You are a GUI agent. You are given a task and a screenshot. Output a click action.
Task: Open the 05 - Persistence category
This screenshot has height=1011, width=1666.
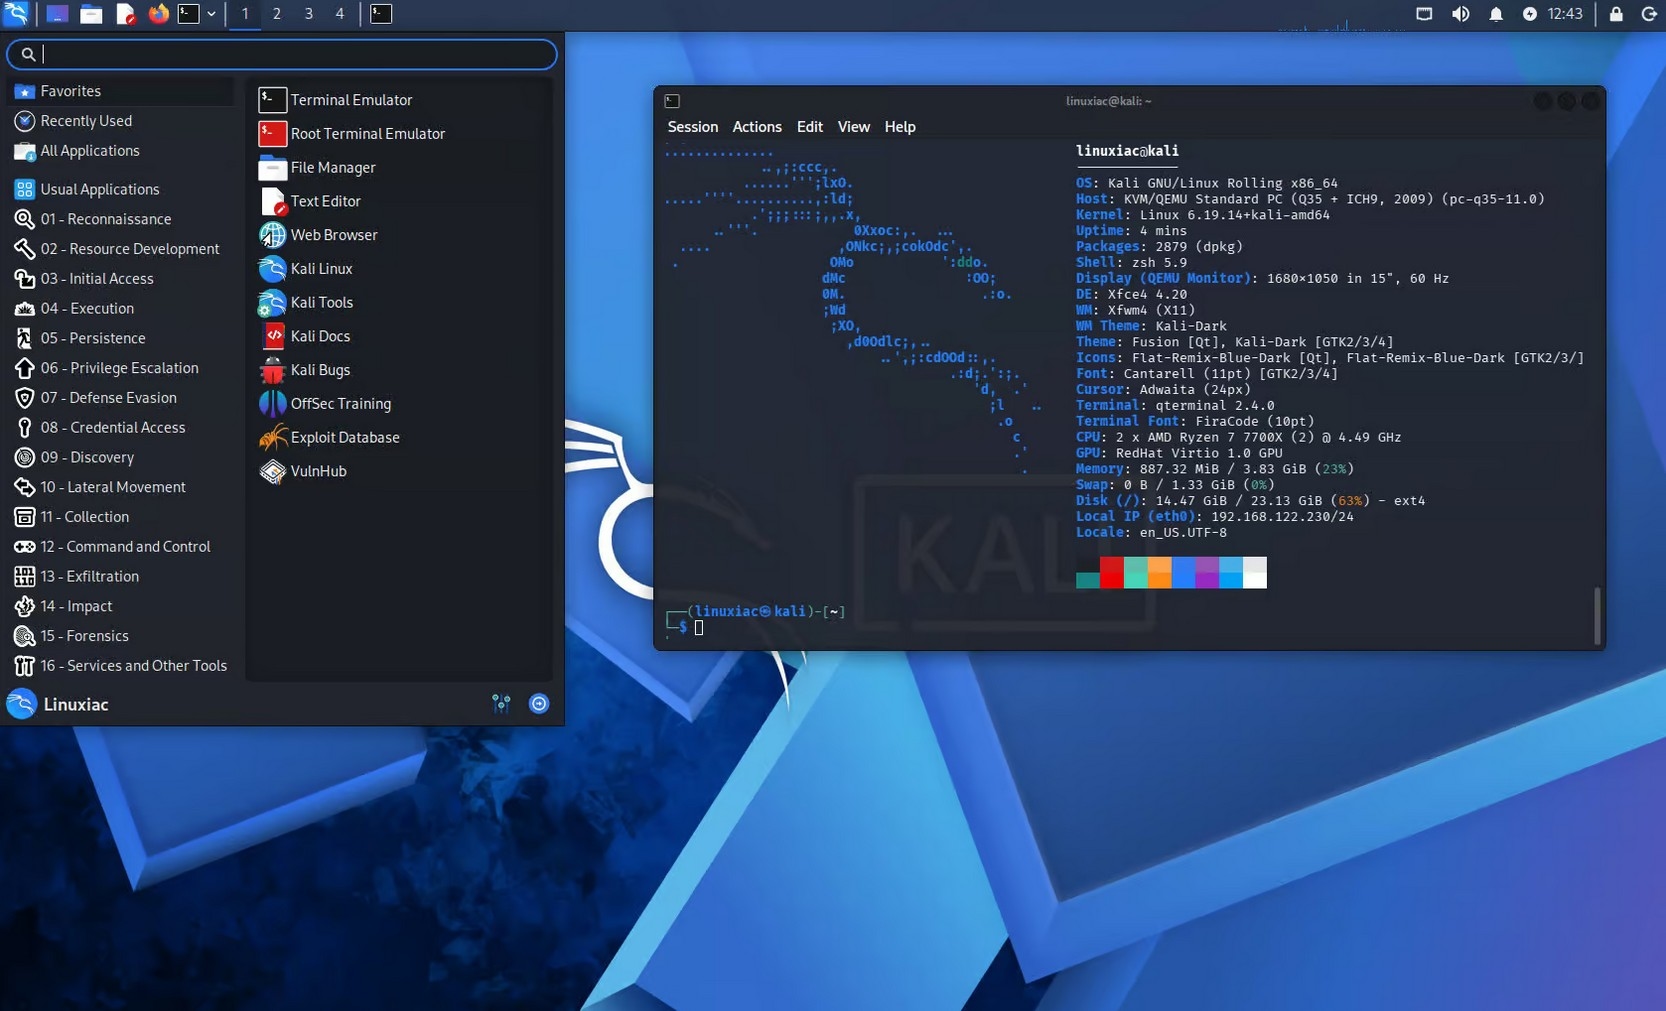point(121,338)
